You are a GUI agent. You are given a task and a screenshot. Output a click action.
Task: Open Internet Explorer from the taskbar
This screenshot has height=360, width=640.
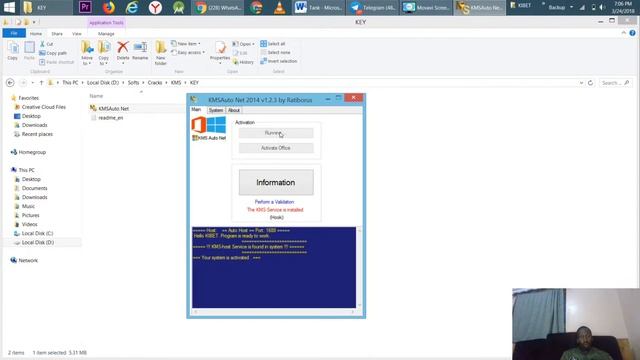coord(131,7)
